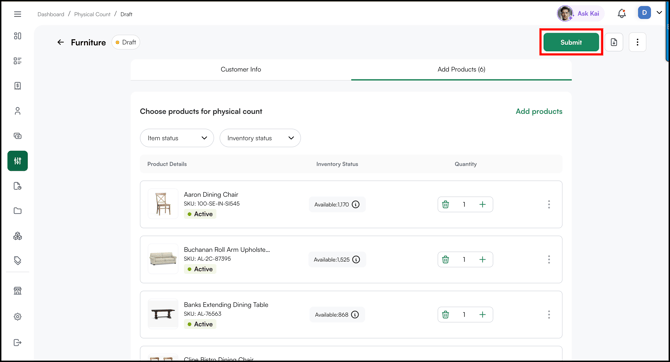Open Aaron Dining Chair row options menu
Screen dimensions: 670x362
coord(549,204)
